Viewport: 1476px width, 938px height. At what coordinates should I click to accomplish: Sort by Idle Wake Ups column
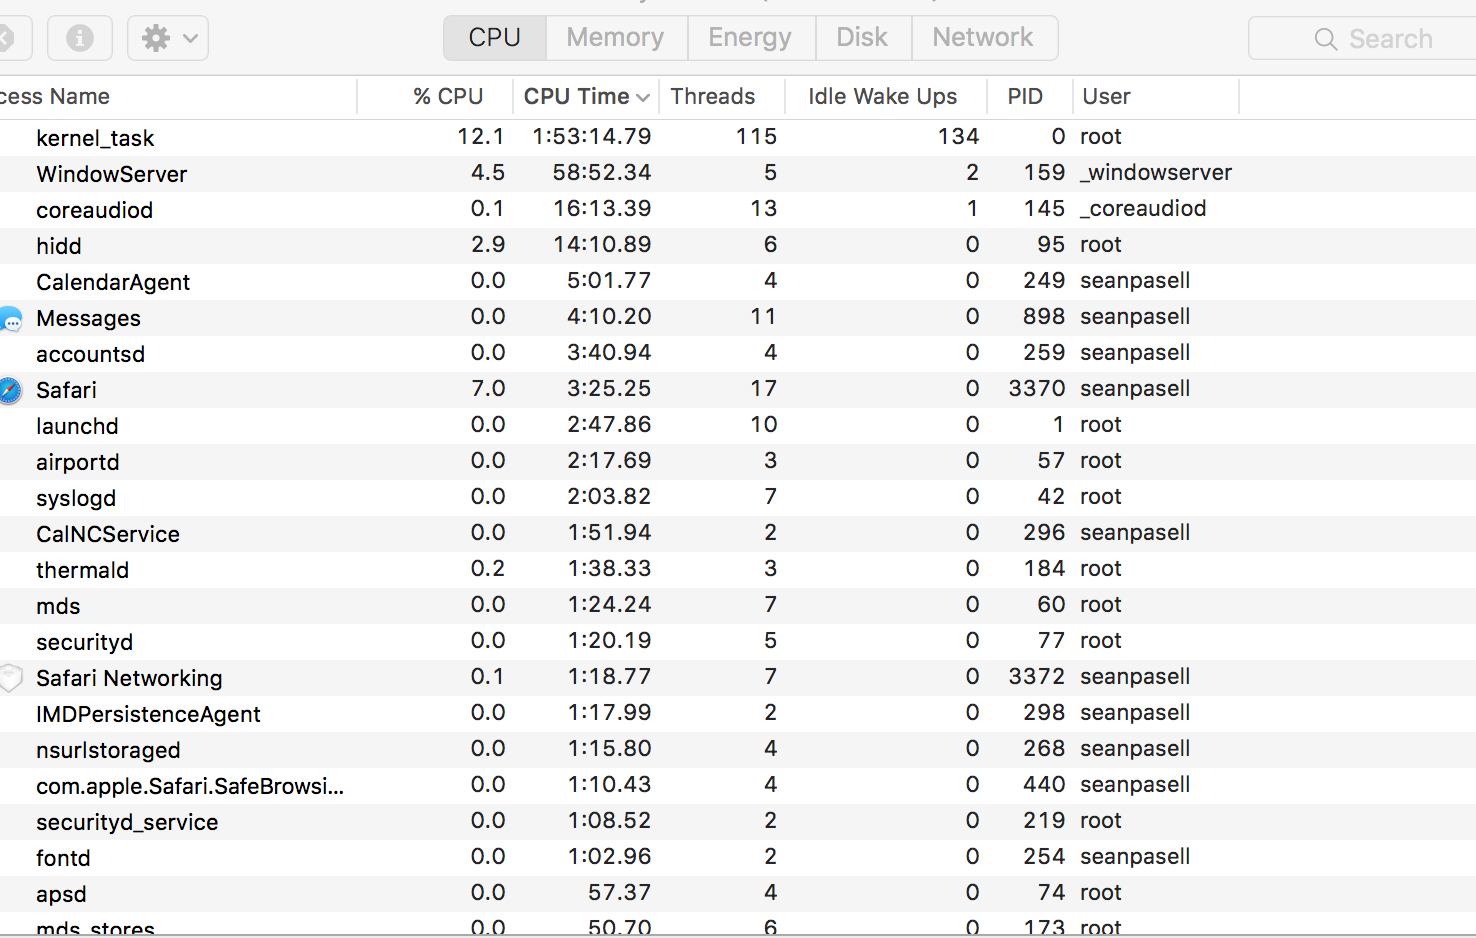(883, 96)
